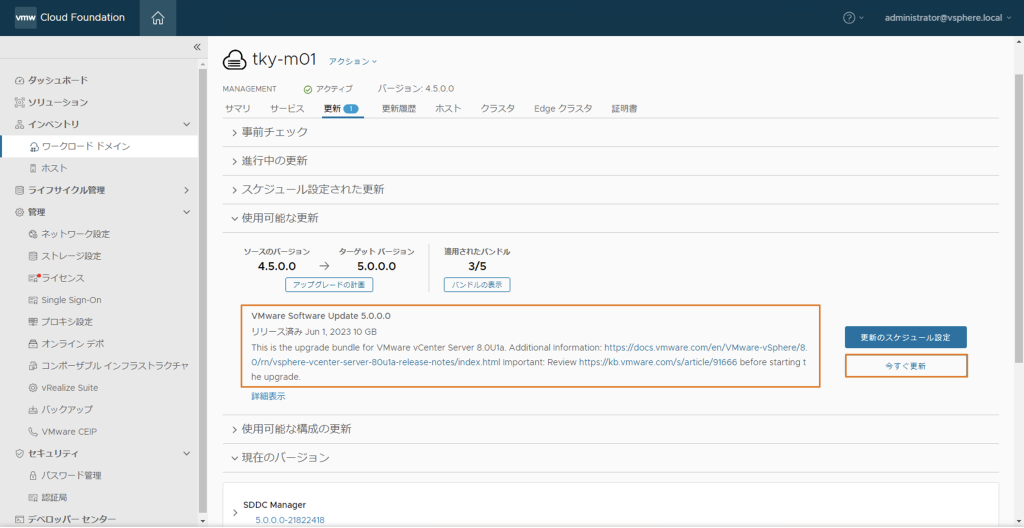The width and height of the screenshot is (1024, 528).
Task: Select the ホスト icon under inventory
Action: coord(33,168)
